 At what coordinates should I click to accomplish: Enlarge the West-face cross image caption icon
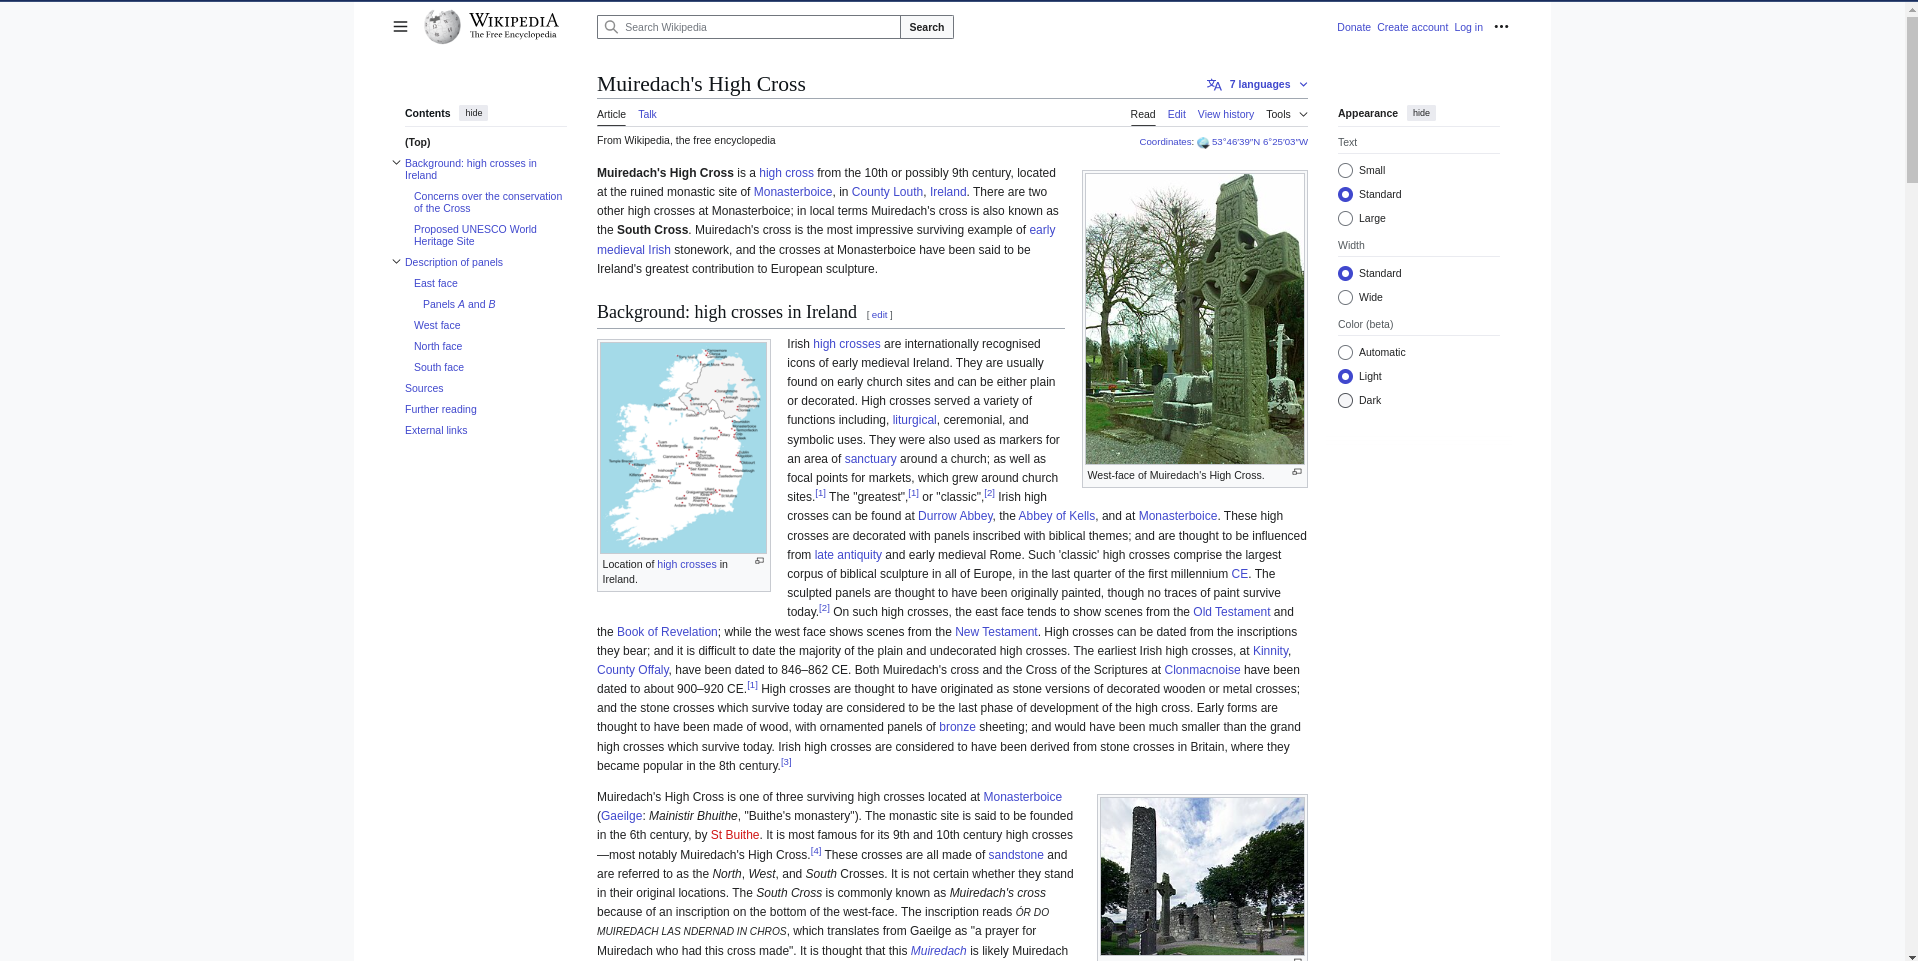tap(1296, 473)
